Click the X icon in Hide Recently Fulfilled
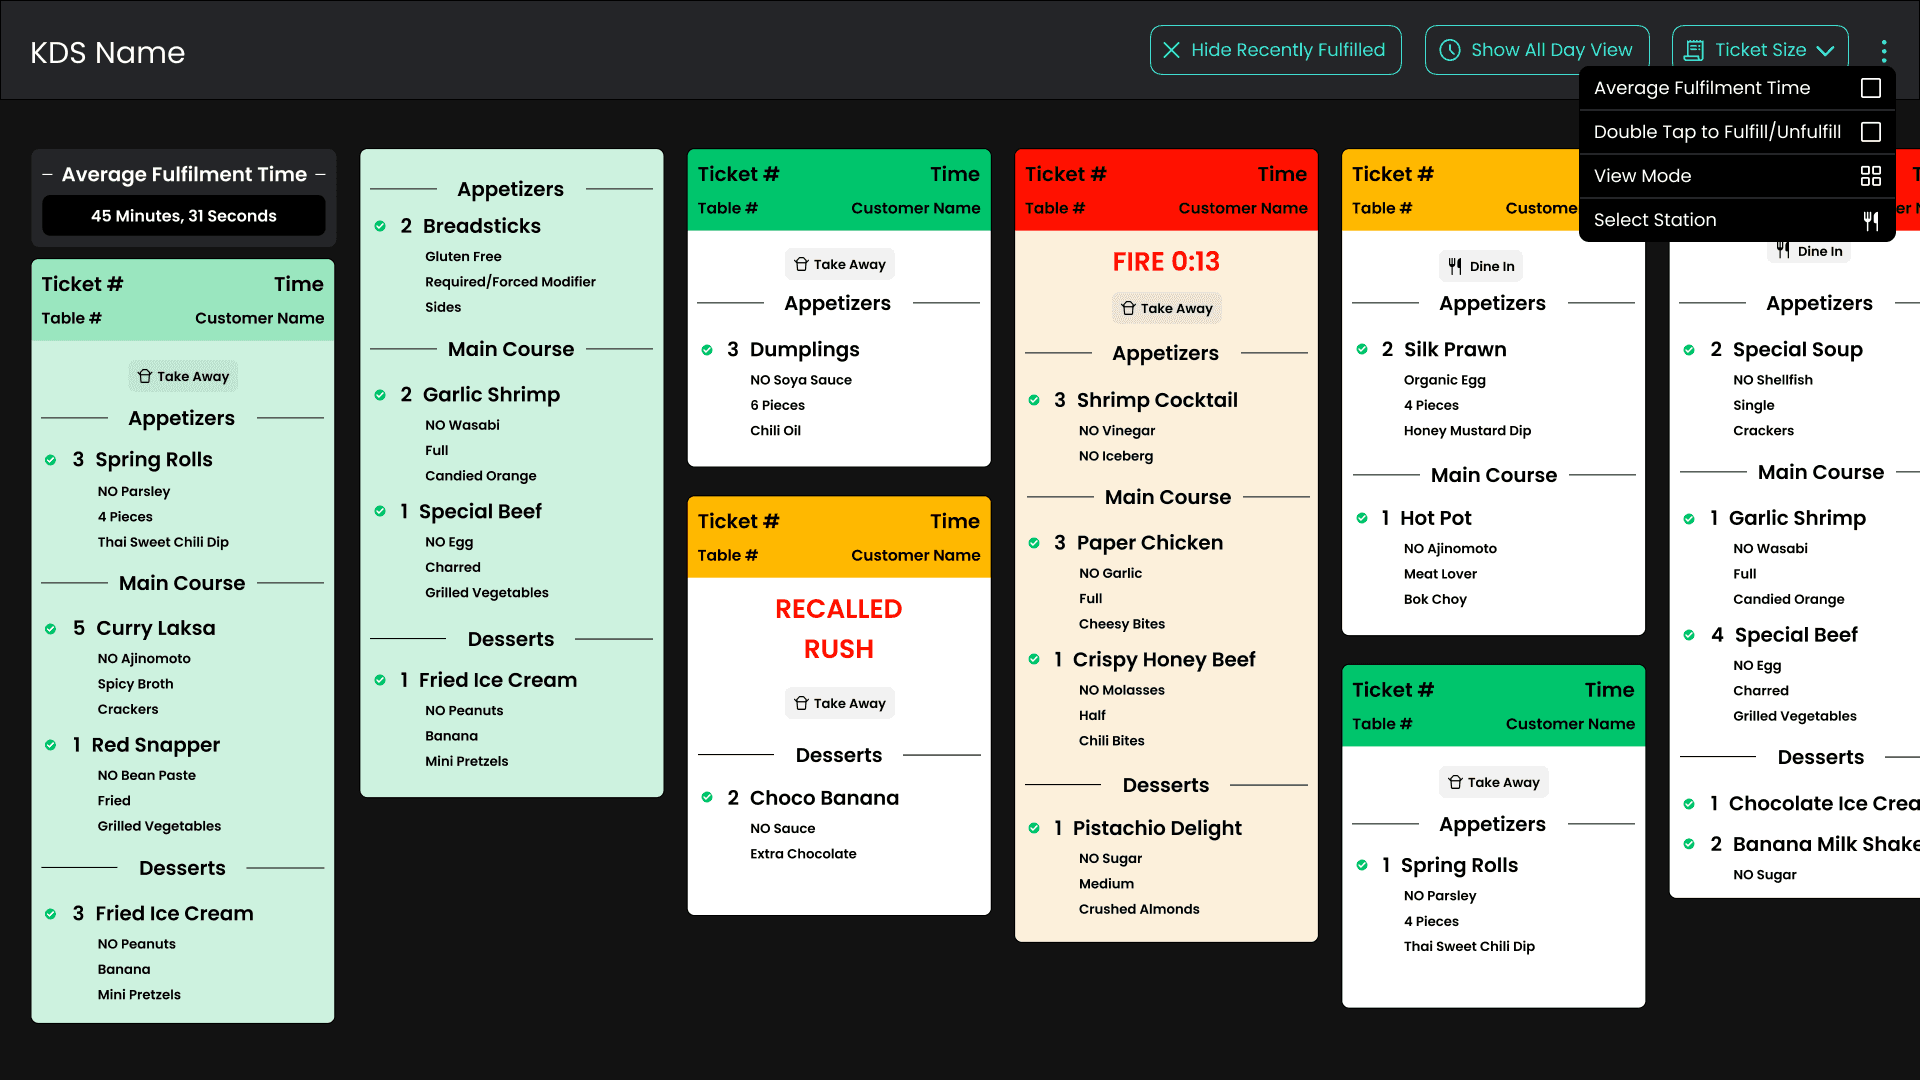 click(1172, 50)
